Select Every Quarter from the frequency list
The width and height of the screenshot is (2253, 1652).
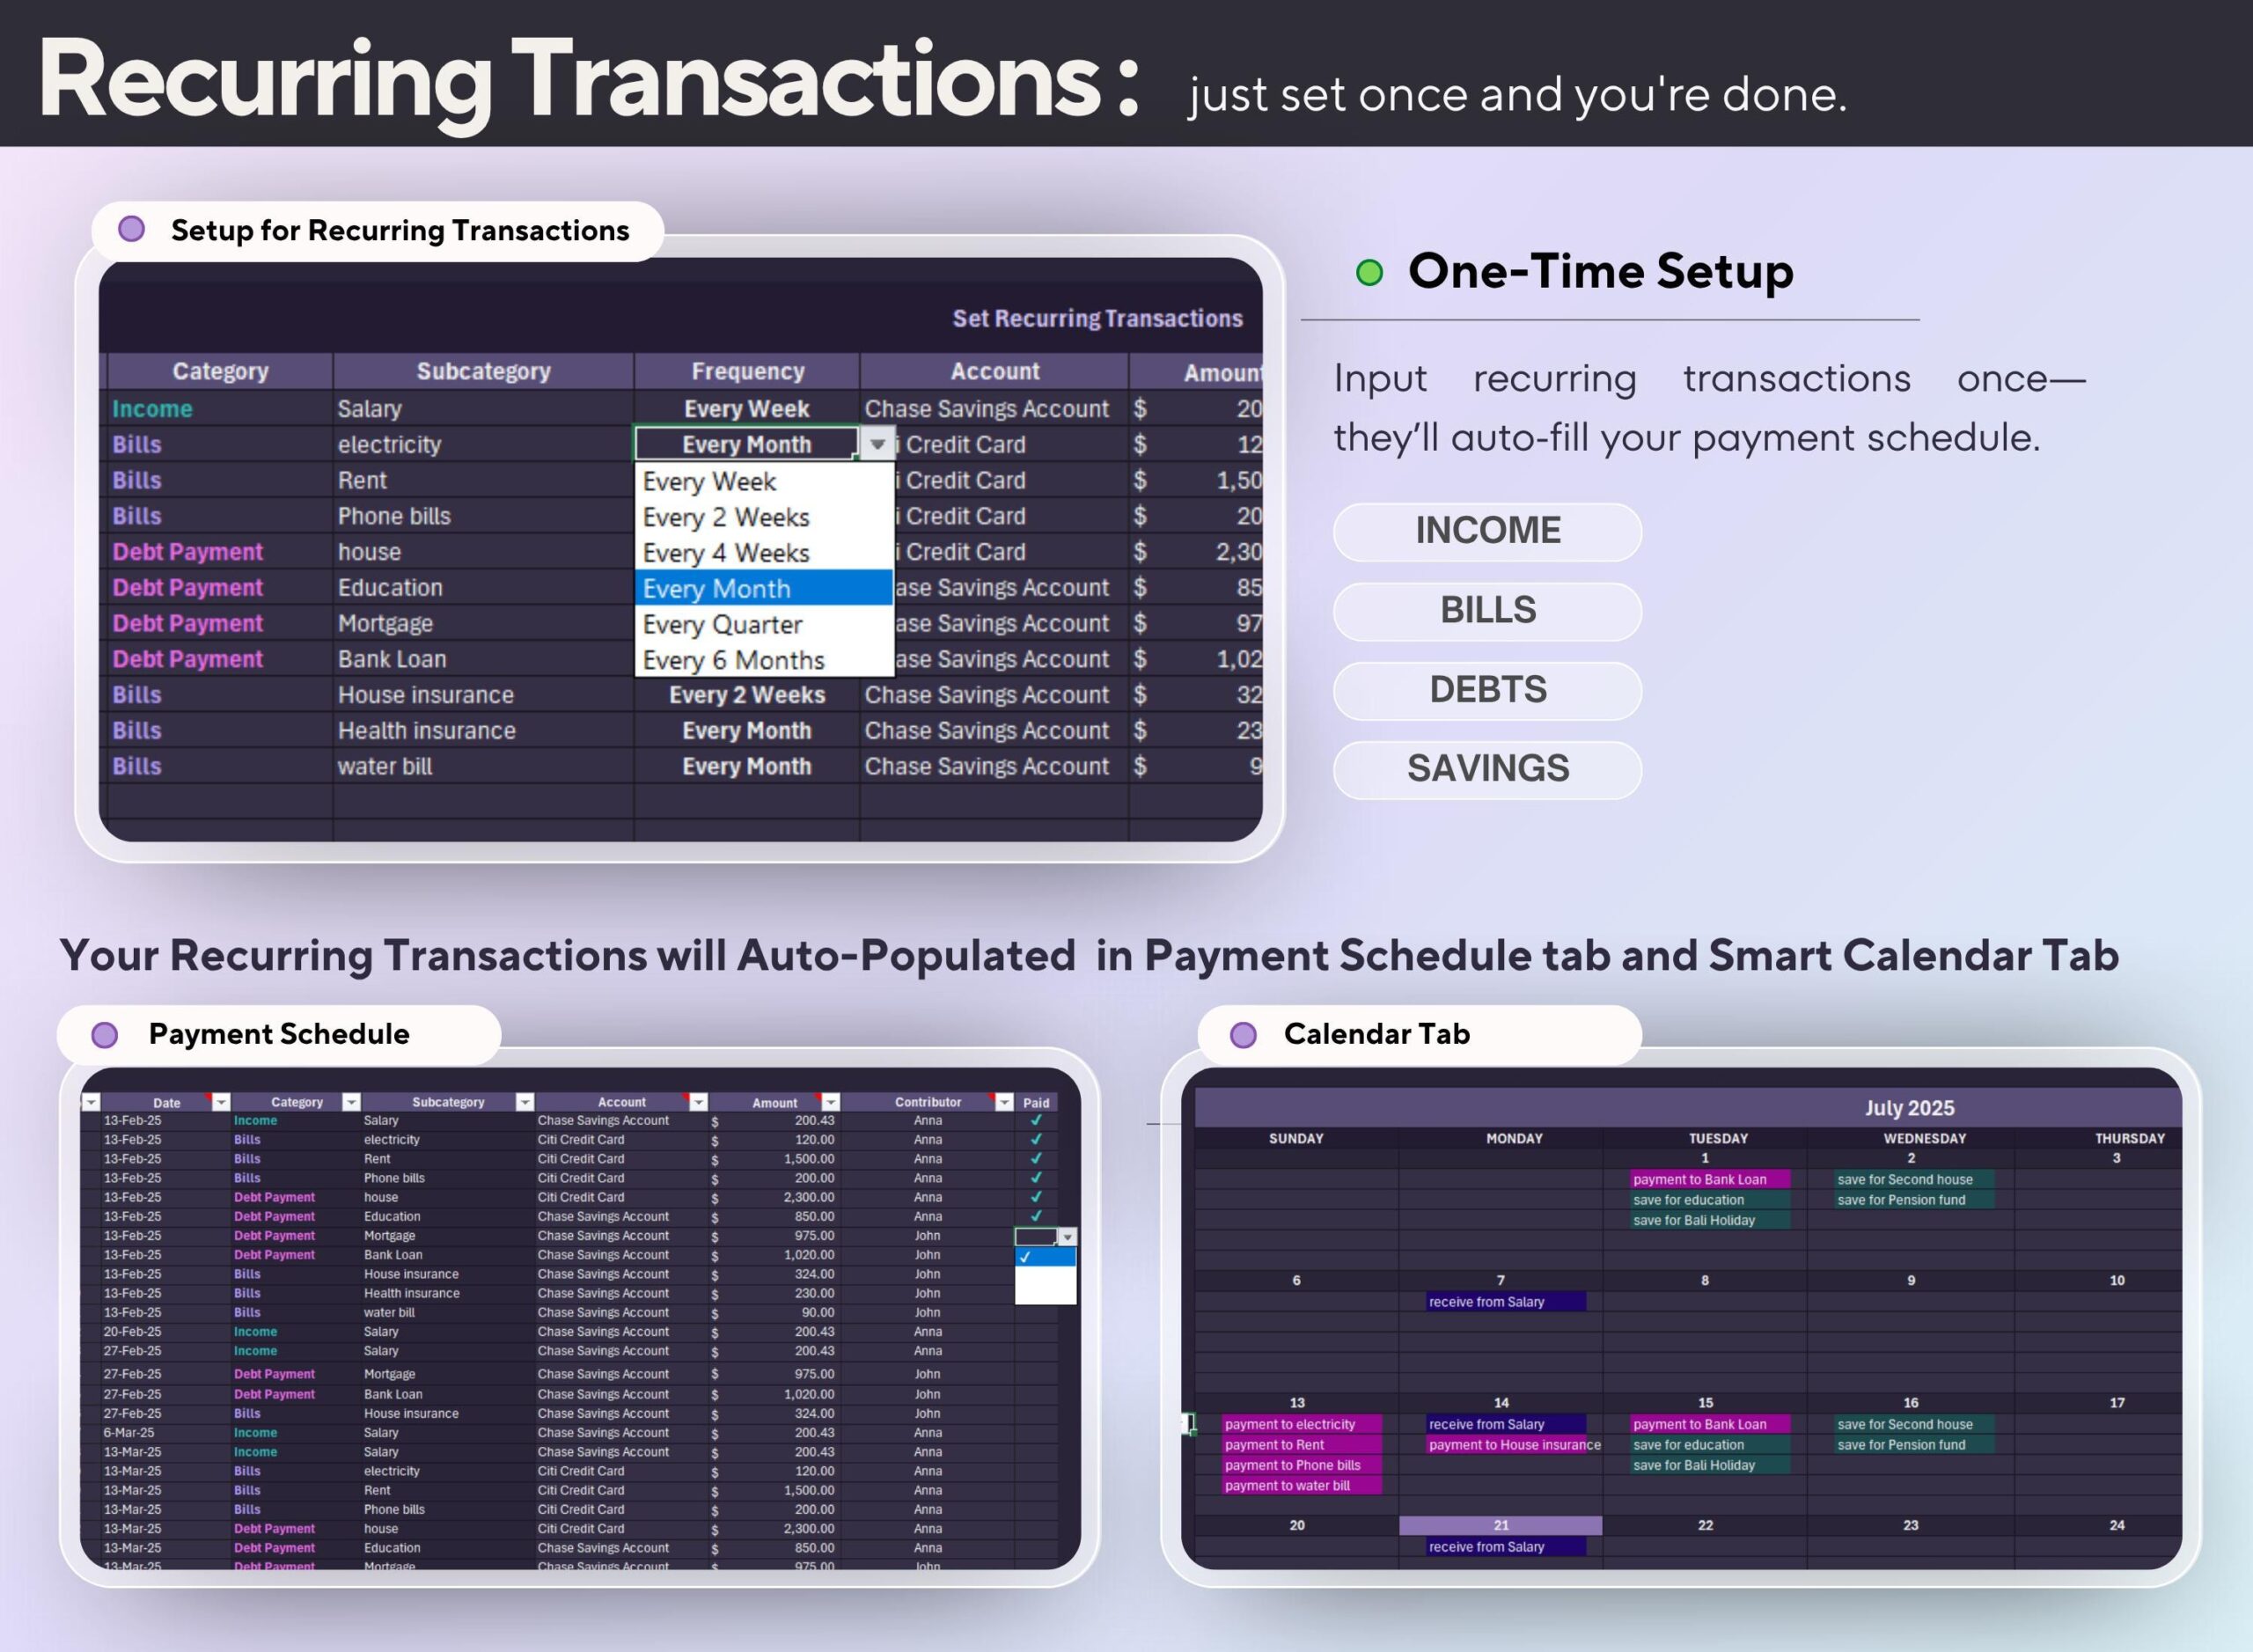pos(722,624)
